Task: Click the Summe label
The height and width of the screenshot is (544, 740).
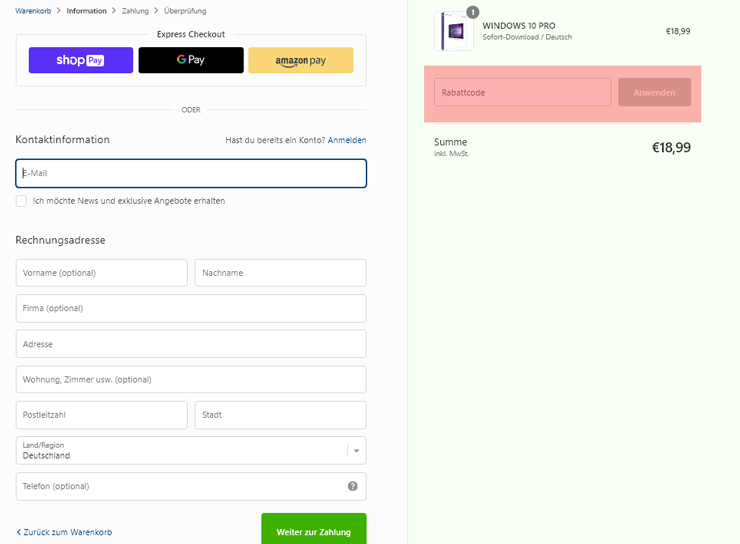Action: tap(450, 142)
